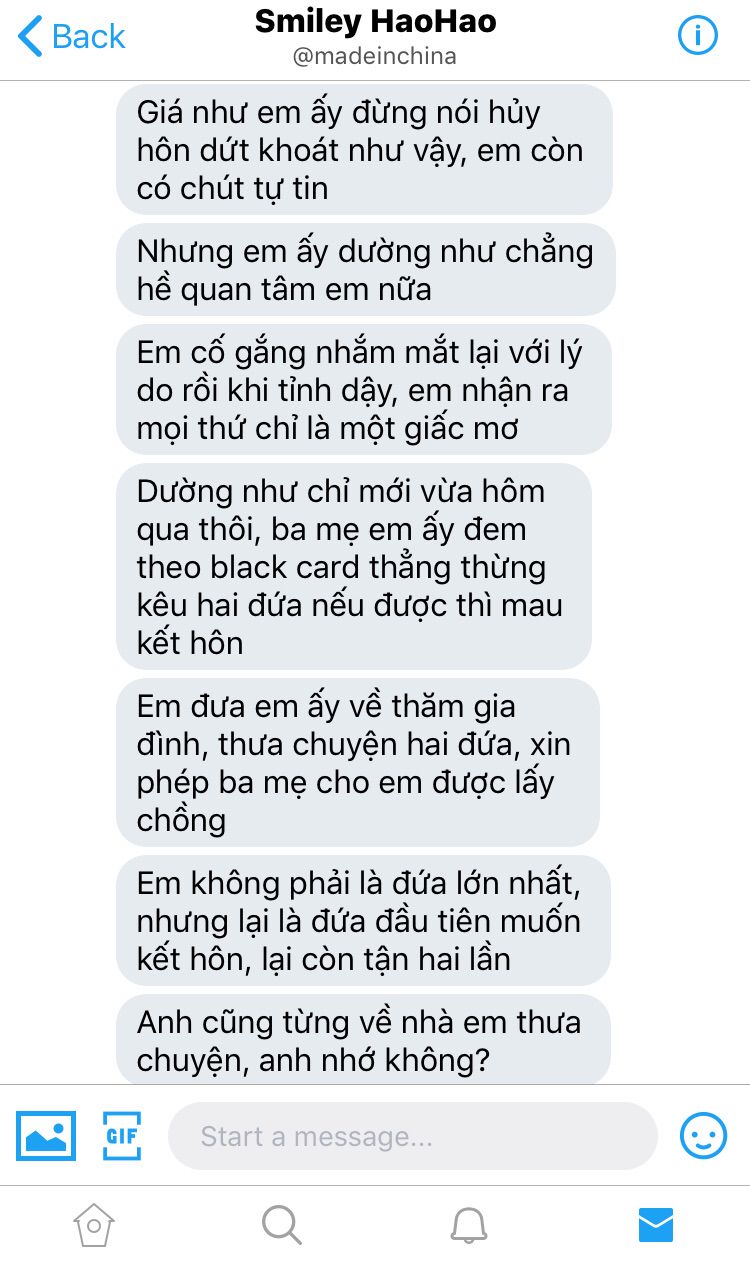Open the emoji smiley picker
The height and width of the screenshot is (1286, 750).
703,1136
